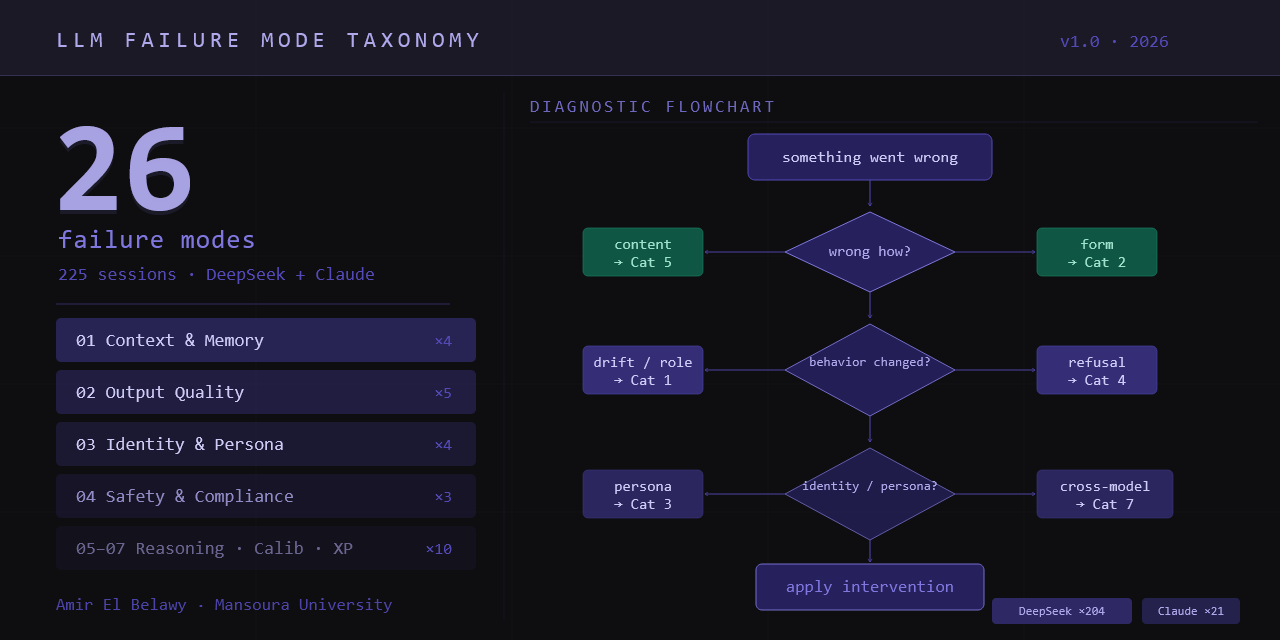The width and height of the screenshot is (1280, 640).
Task: Toggle the "DeepSeek ×204" filter chip
Action: pyautogui.click(x=1061, y=610)
